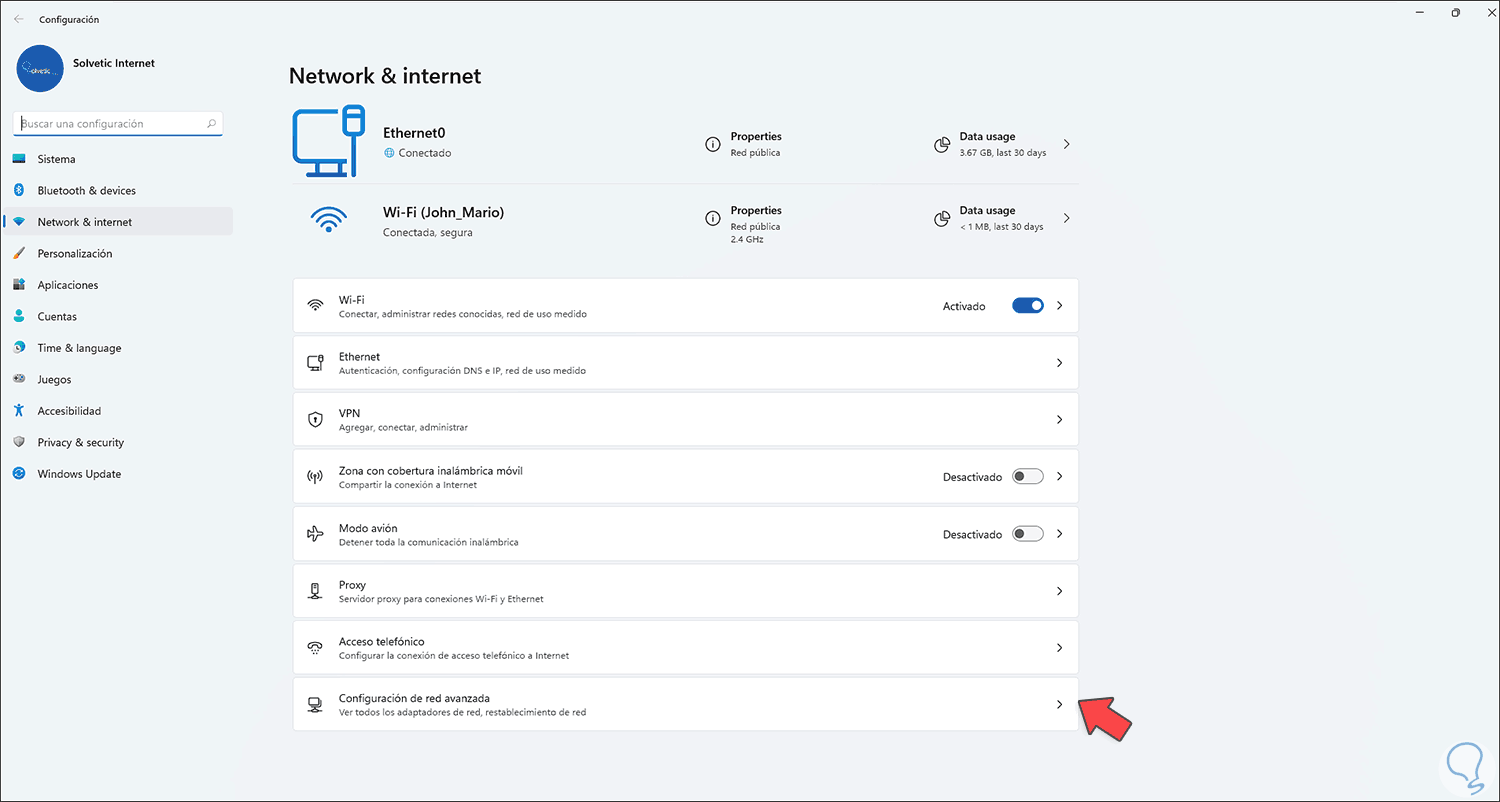Open Bluetooth & devices in the sidebar
This screenshot has height=802, width=1500.
coord(86,191)
